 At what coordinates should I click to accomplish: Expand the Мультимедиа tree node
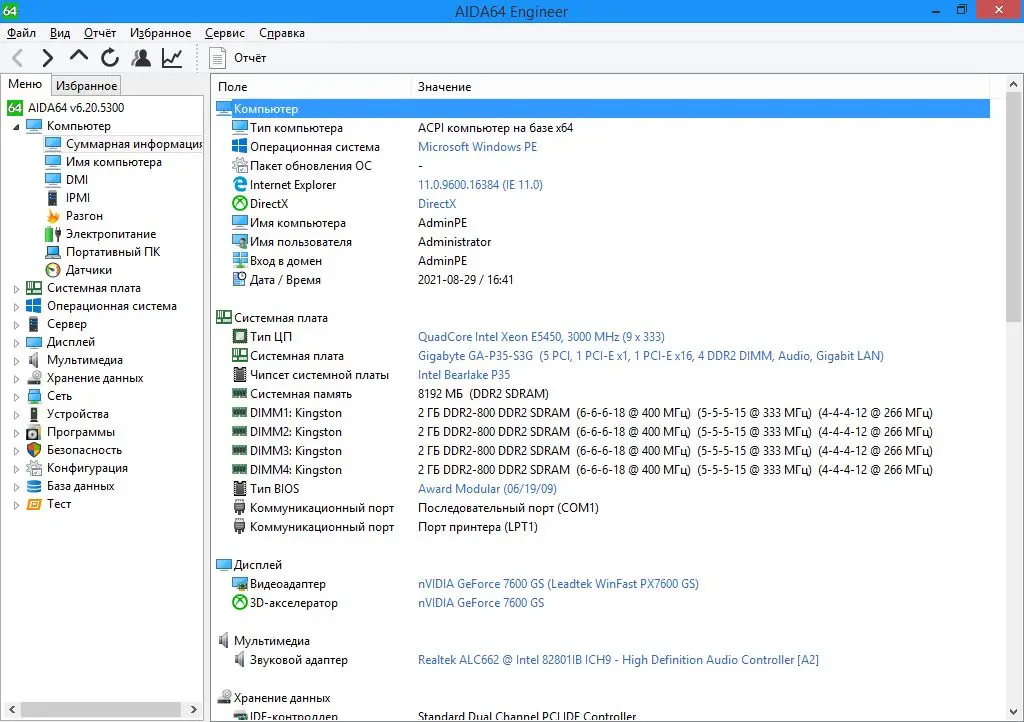tap(16, 360)
